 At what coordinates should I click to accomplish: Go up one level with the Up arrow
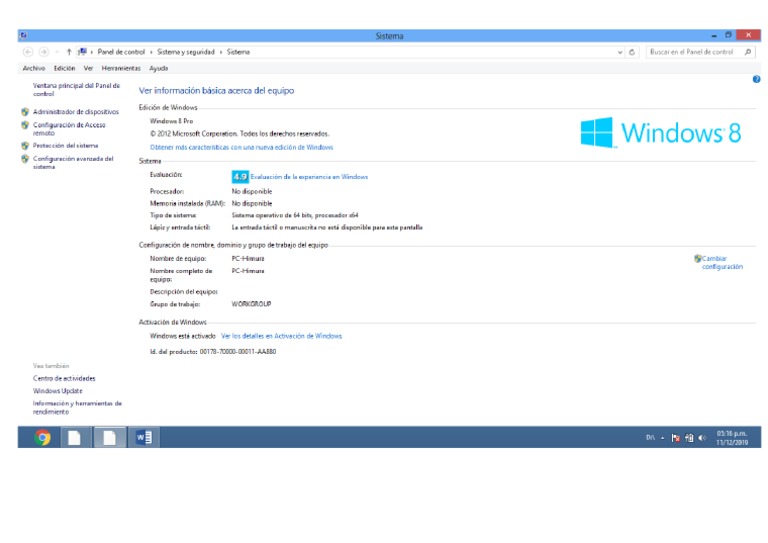tap(69, 52)
